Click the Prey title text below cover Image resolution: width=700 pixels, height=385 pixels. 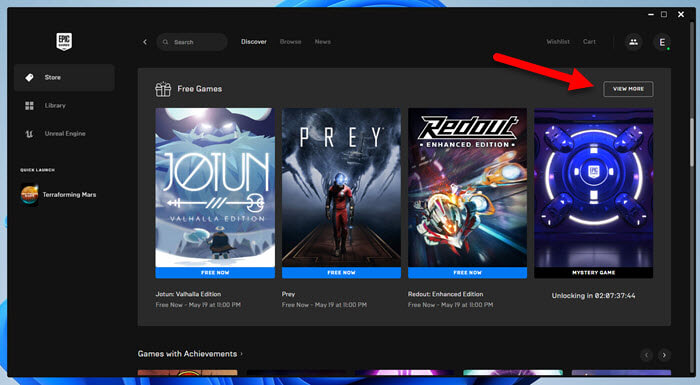(x=288, y=294)
